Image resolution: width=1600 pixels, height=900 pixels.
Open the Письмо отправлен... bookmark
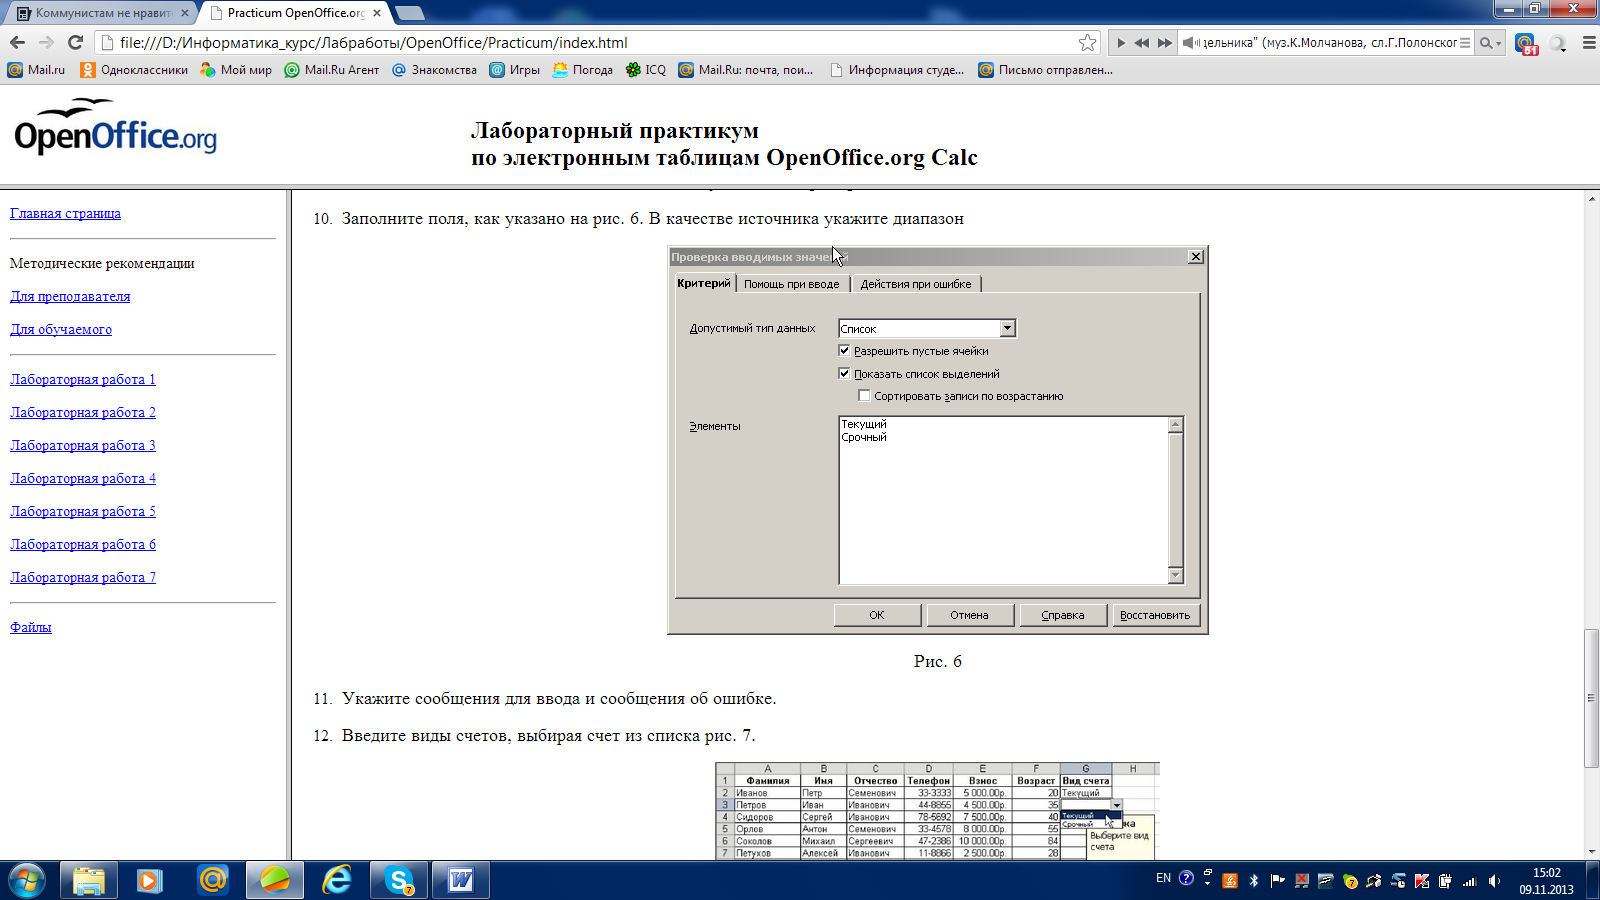(x=1045, y=70)
